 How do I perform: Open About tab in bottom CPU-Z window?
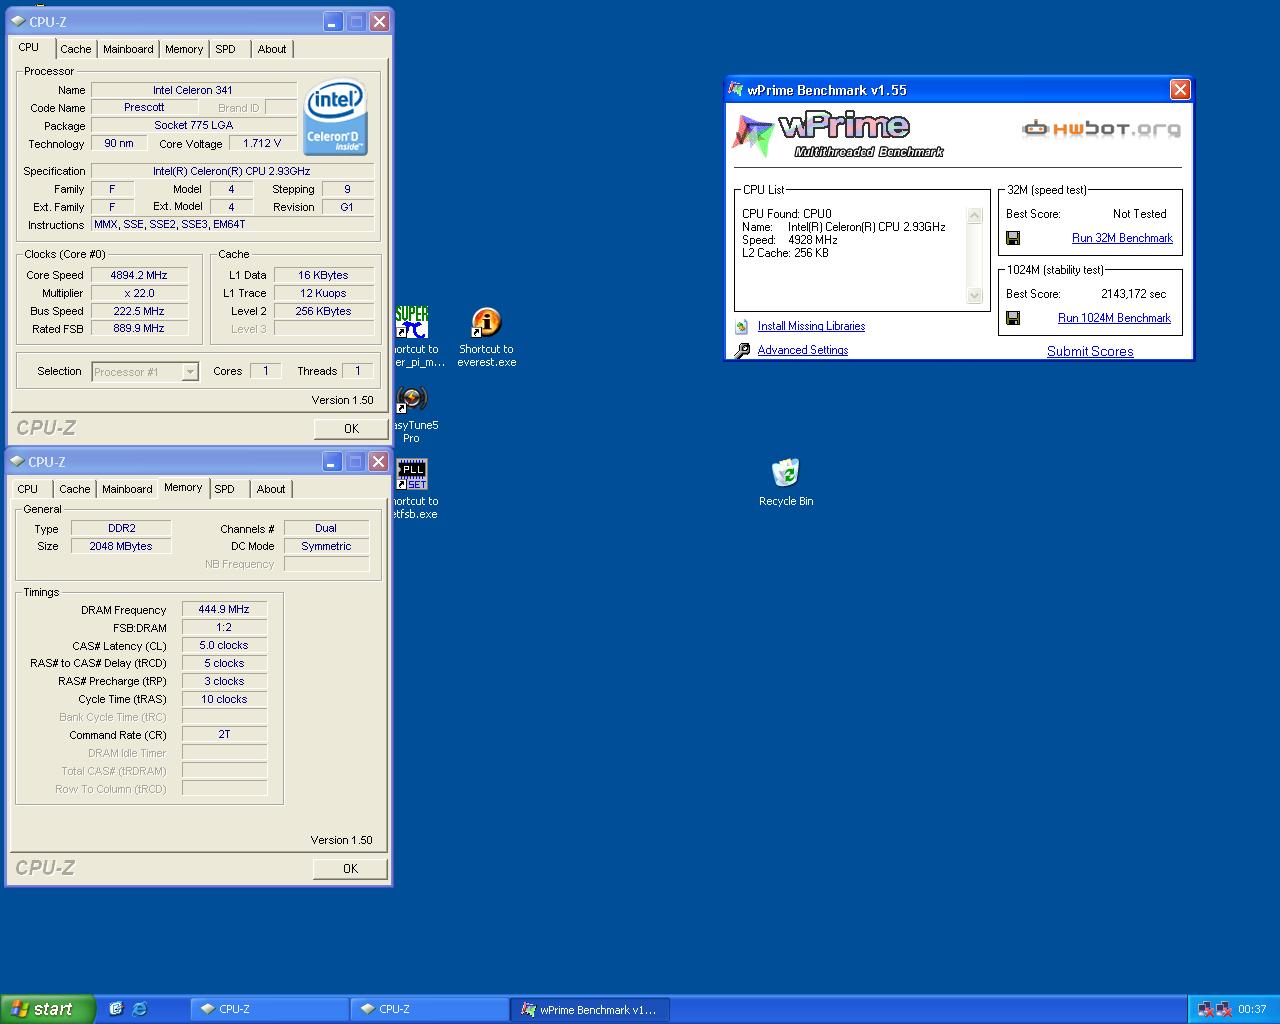click(x=270, y=489)
